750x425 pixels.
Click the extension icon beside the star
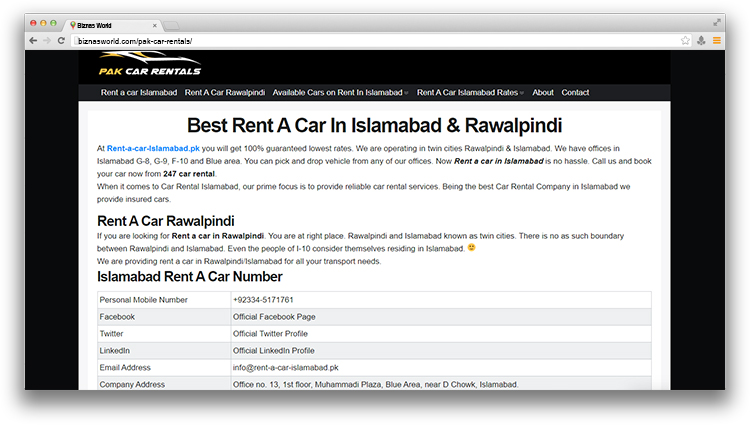(x=701, y=41)
